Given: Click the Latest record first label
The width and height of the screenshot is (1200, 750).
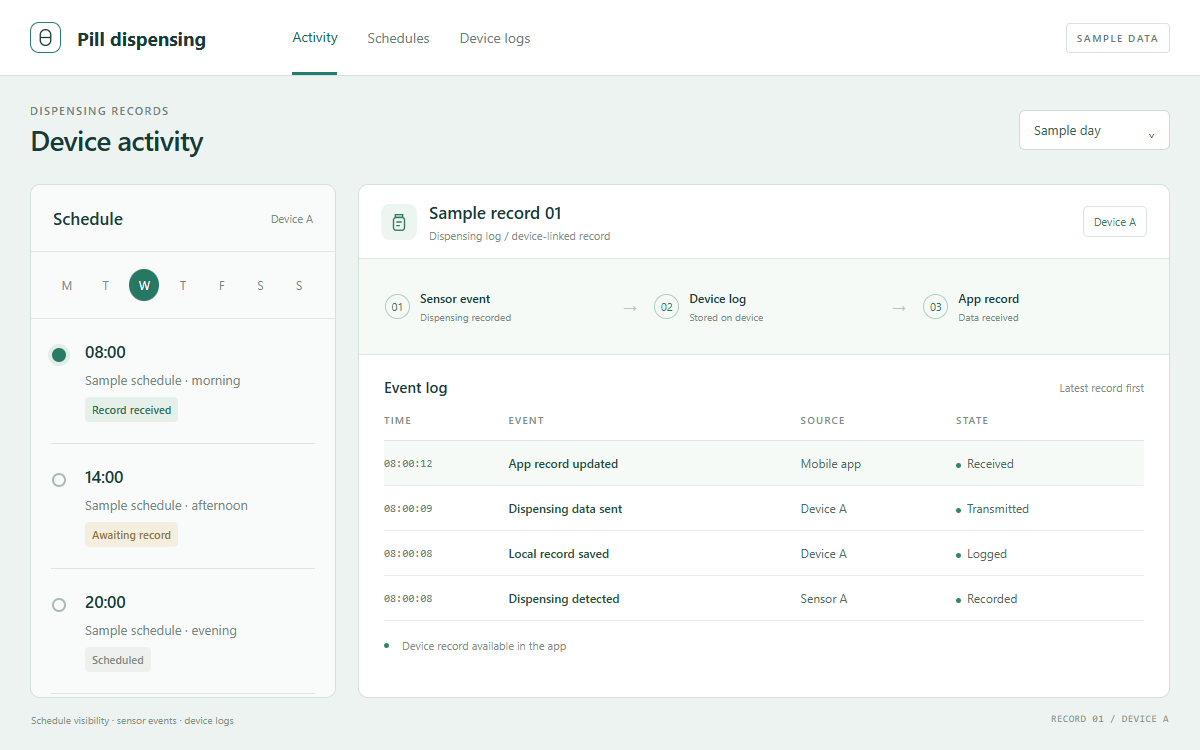Looking at the screenshot, I should tap(1101, 388).
